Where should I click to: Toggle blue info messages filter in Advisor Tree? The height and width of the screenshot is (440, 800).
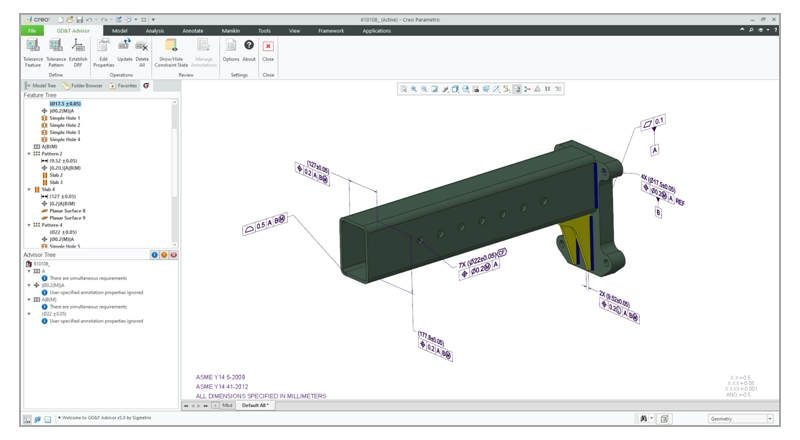pos(155,255)
